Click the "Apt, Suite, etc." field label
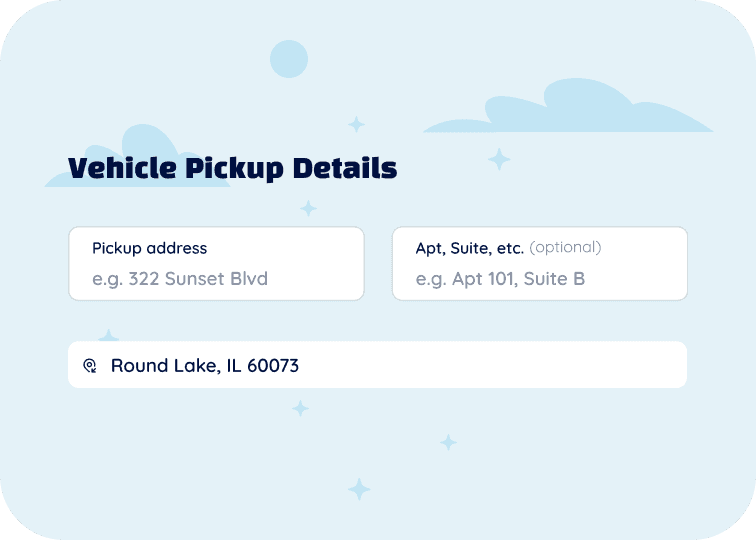 coord(469,248)
